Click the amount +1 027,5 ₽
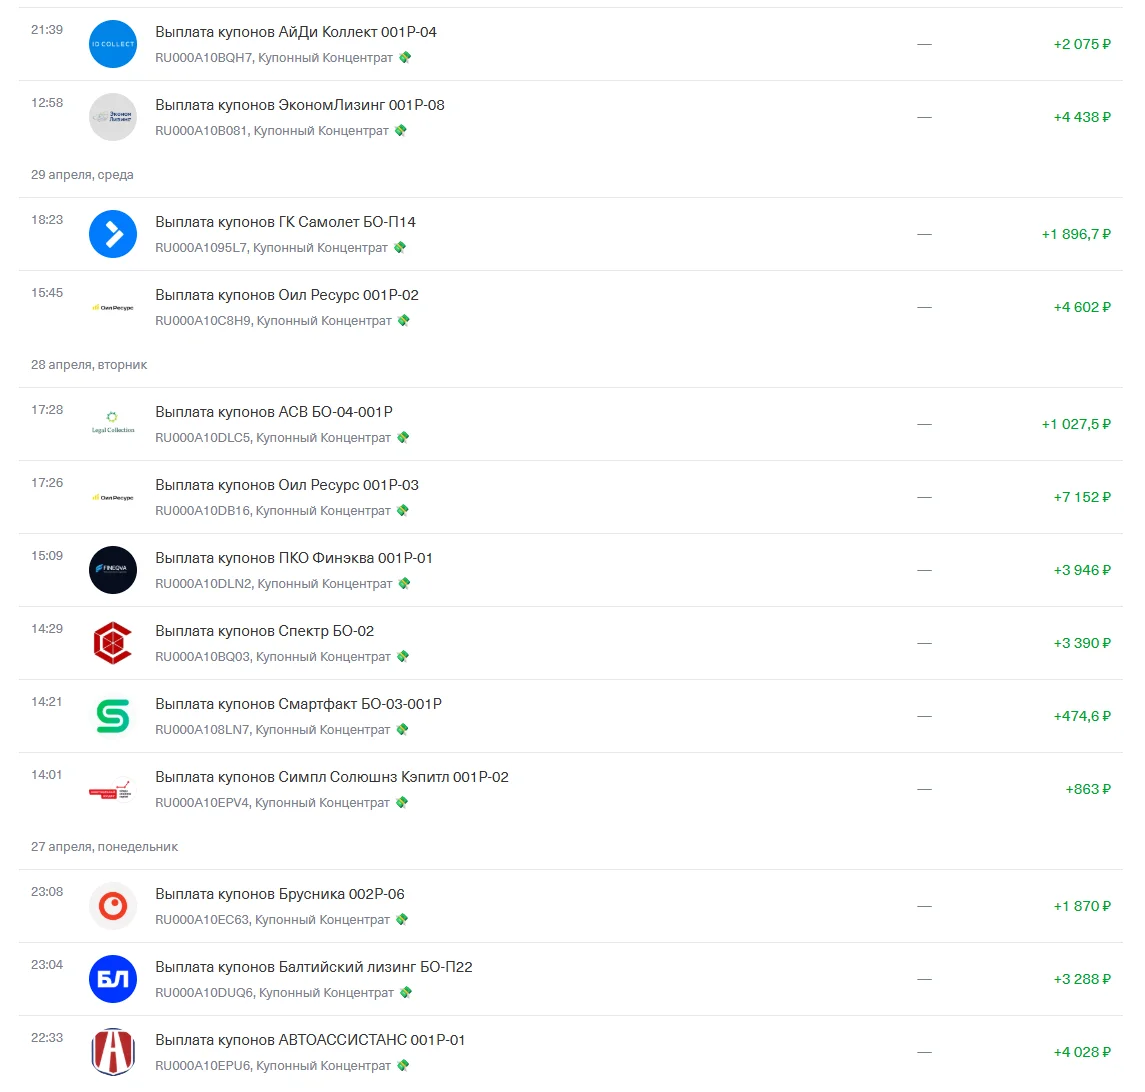This screenshot has width=1145, height=1092. pyautogui.click(x=1076, y=424)
